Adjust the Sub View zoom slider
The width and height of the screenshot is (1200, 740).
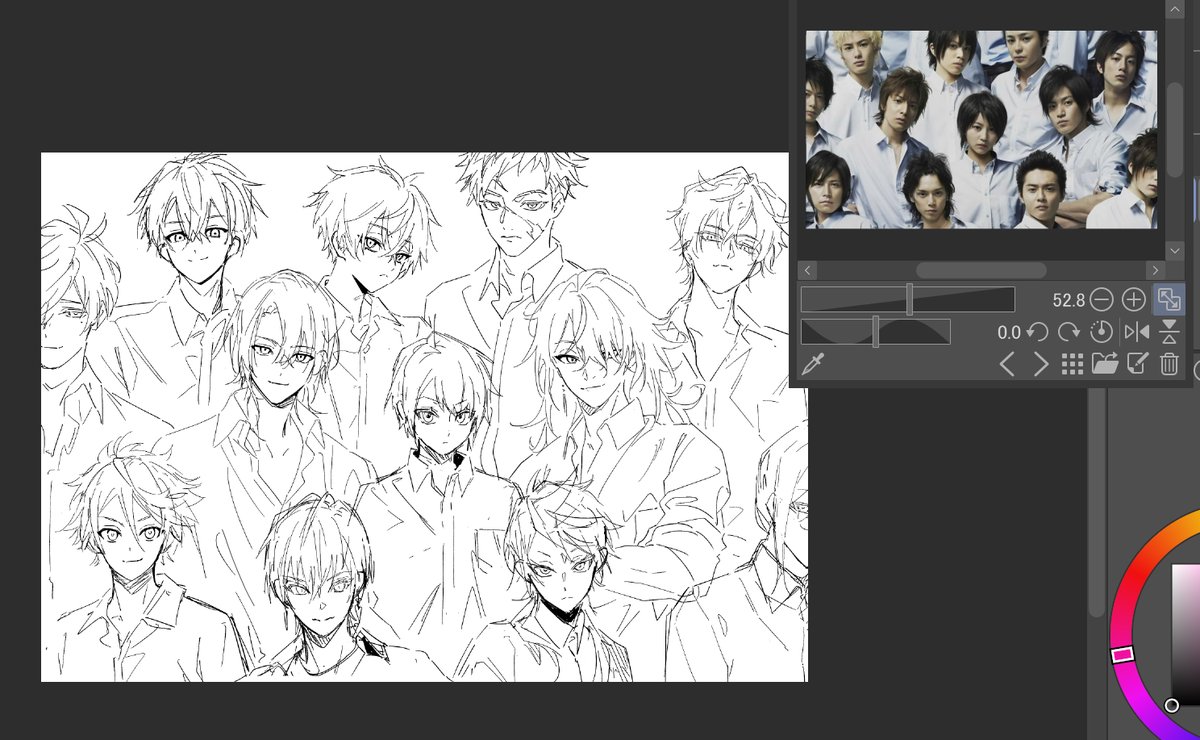point(908,299)
